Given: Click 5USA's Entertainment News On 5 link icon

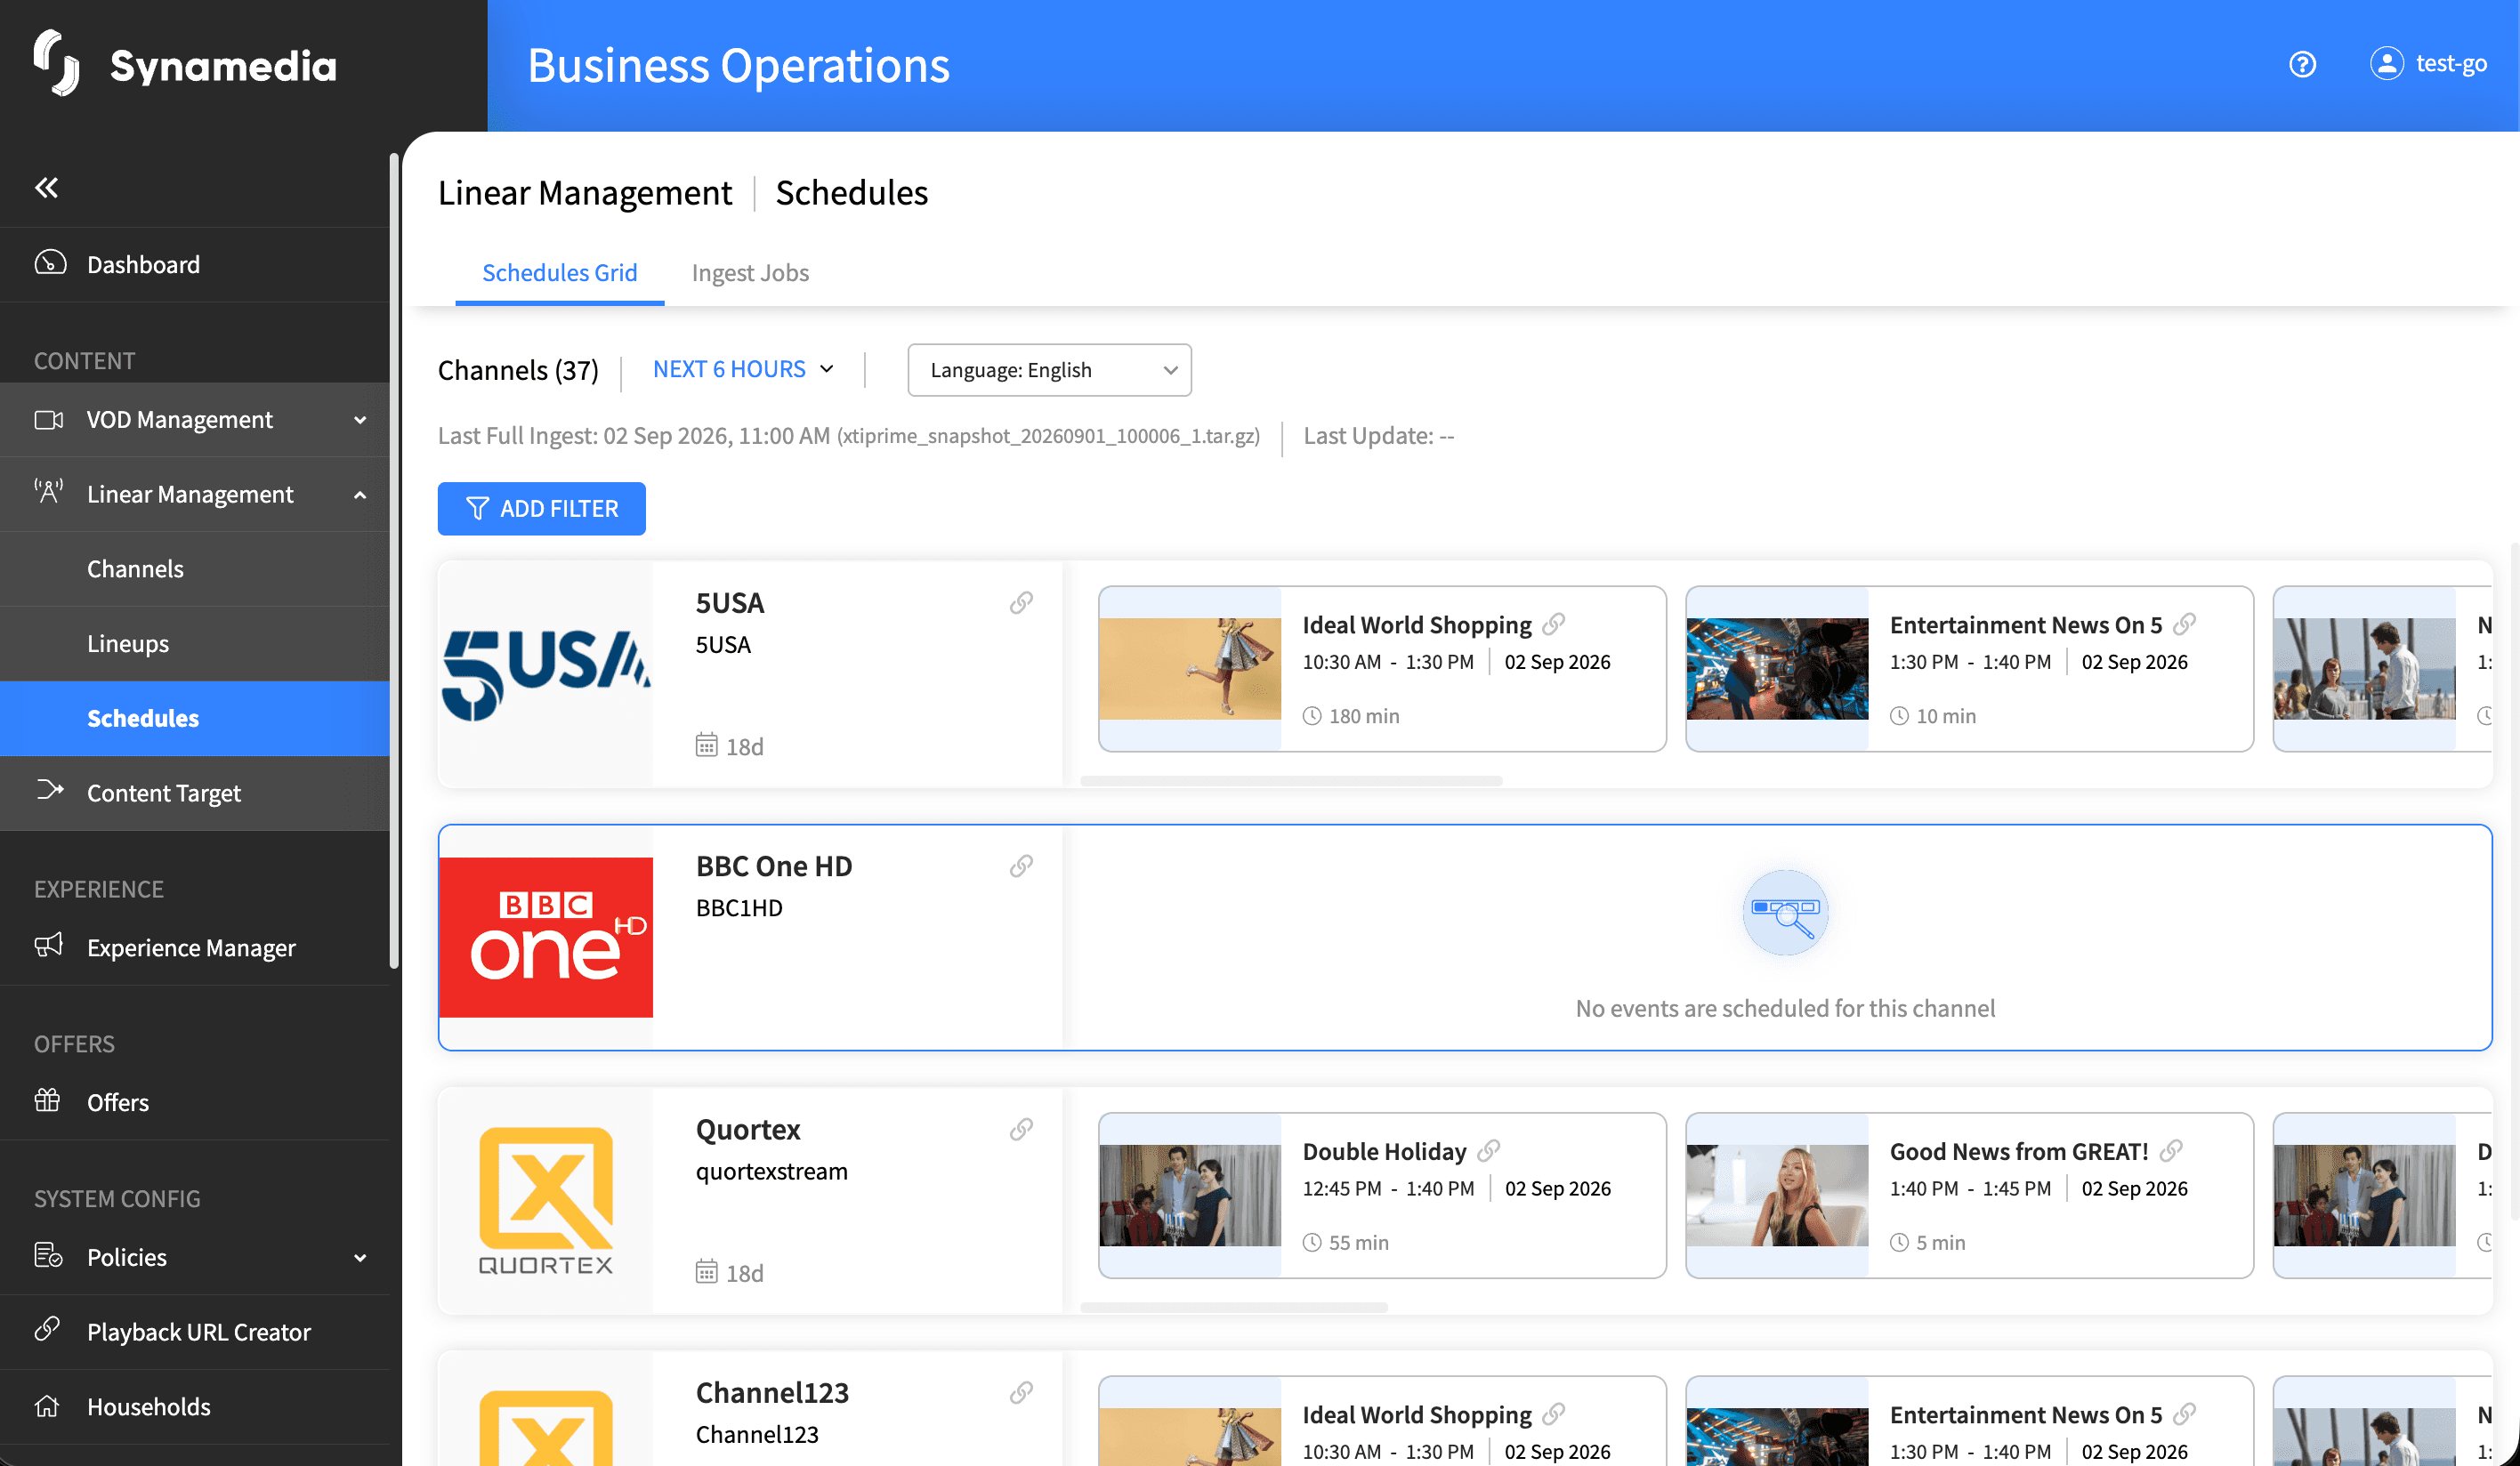Looking at the screenshot, I should [2185, 624].
